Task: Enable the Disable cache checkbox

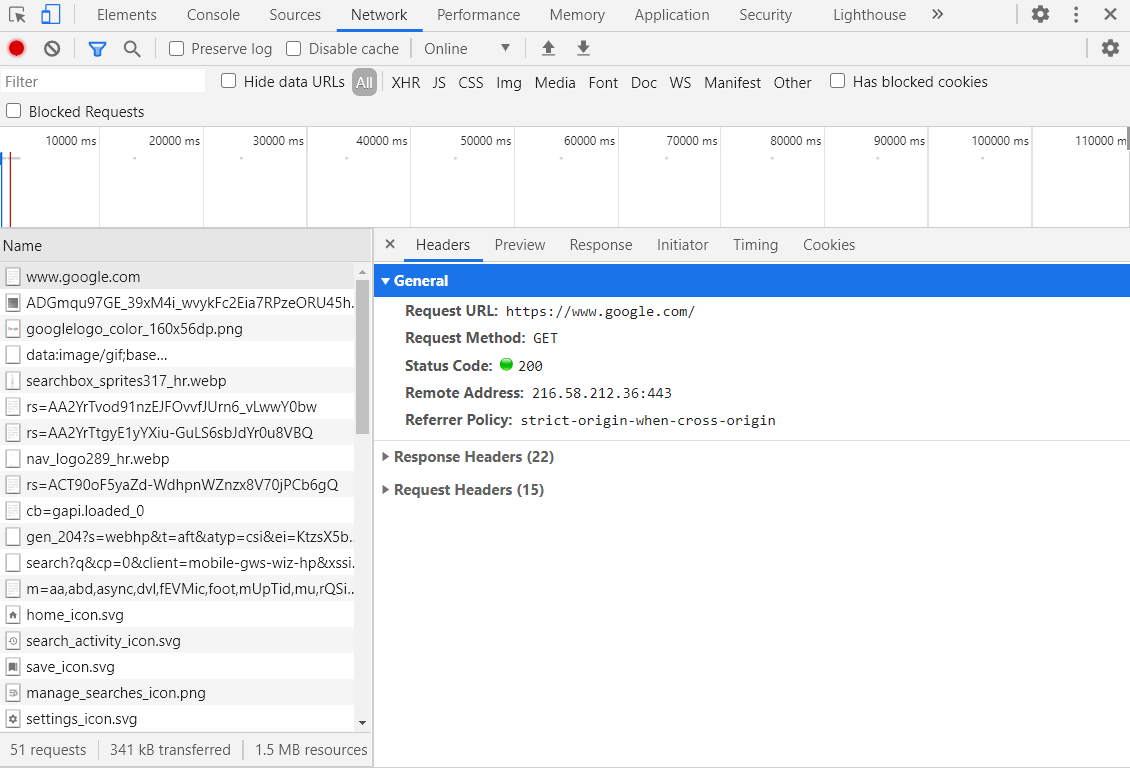Action: pos(293,48)
